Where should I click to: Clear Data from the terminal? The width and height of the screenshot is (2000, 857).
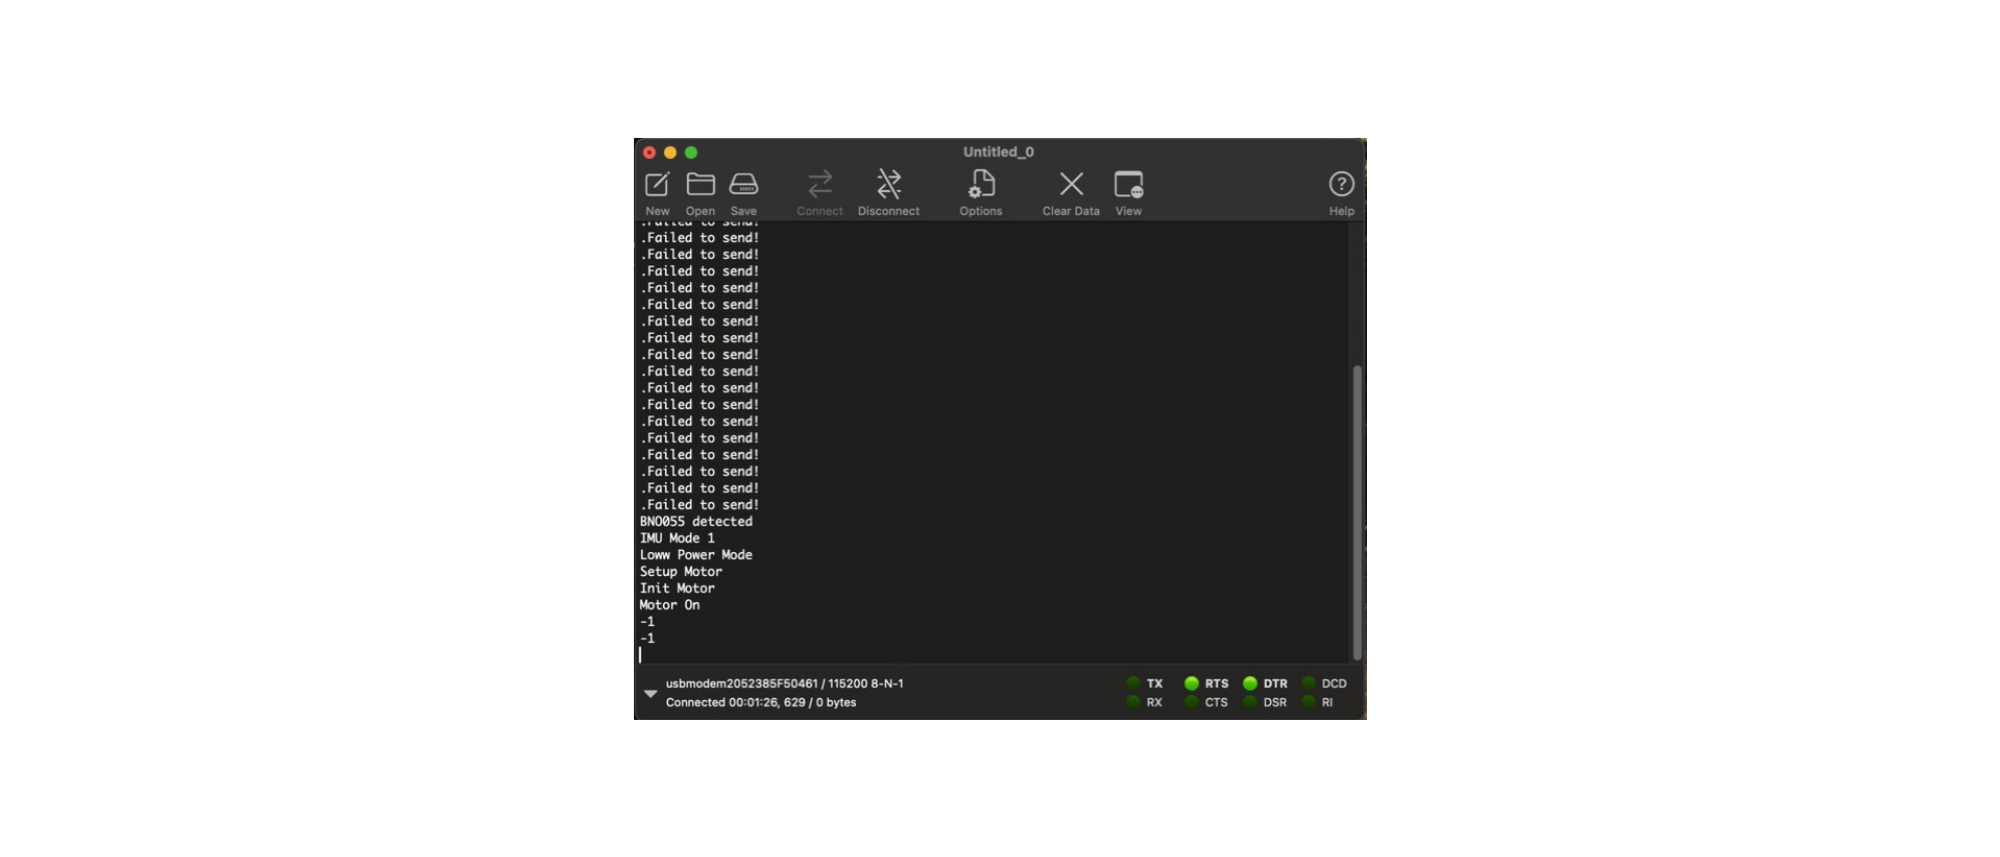tap(1071, 185)
